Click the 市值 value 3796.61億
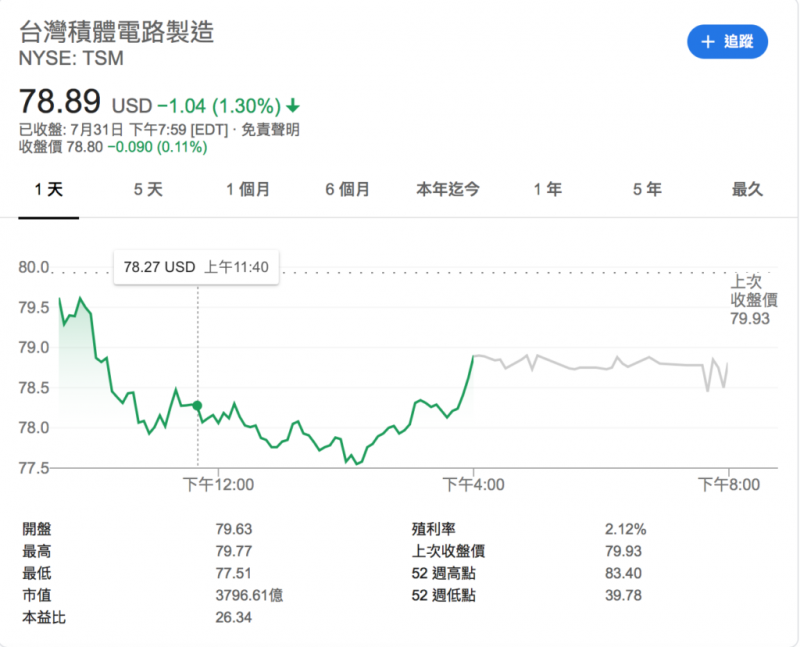This screenshot has width=800, height=647. 249,595
